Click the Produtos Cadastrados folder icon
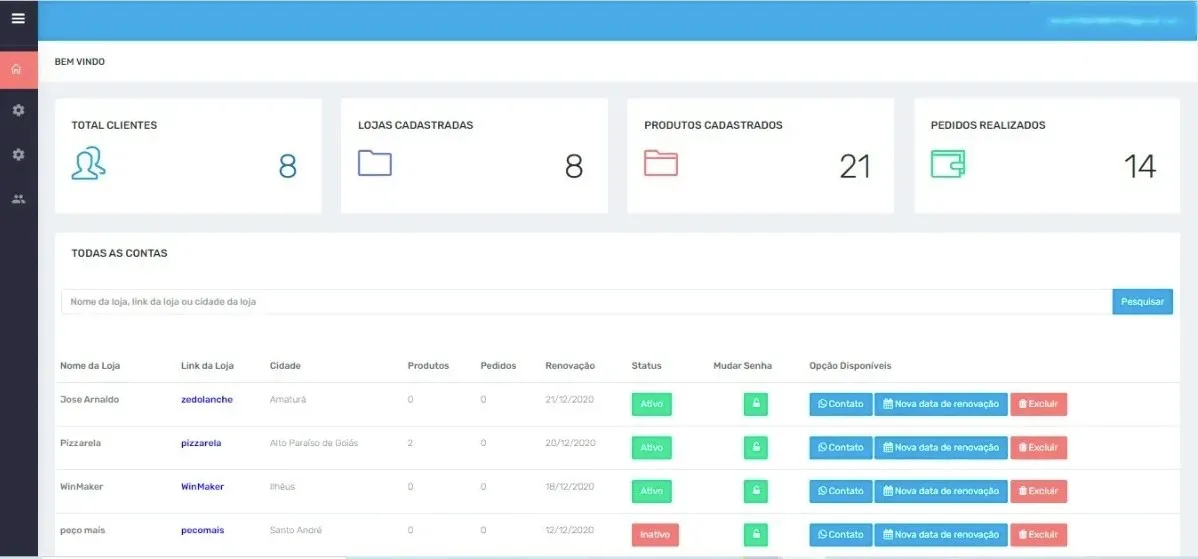The height and width of the screenshot is (559, 1198). 661,163
